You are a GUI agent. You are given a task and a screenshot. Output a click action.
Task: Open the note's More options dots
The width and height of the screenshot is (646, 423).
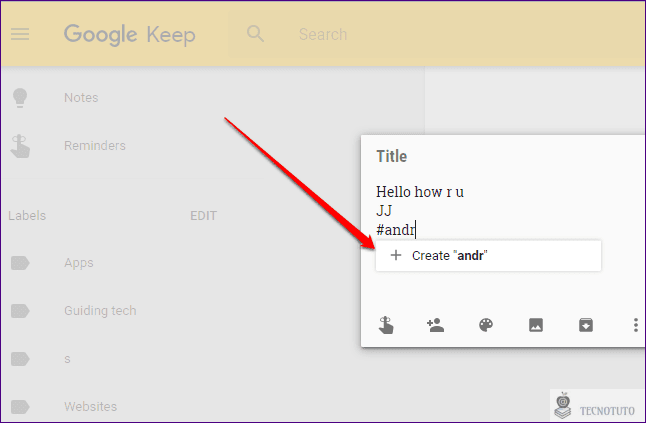pos(636,325)
